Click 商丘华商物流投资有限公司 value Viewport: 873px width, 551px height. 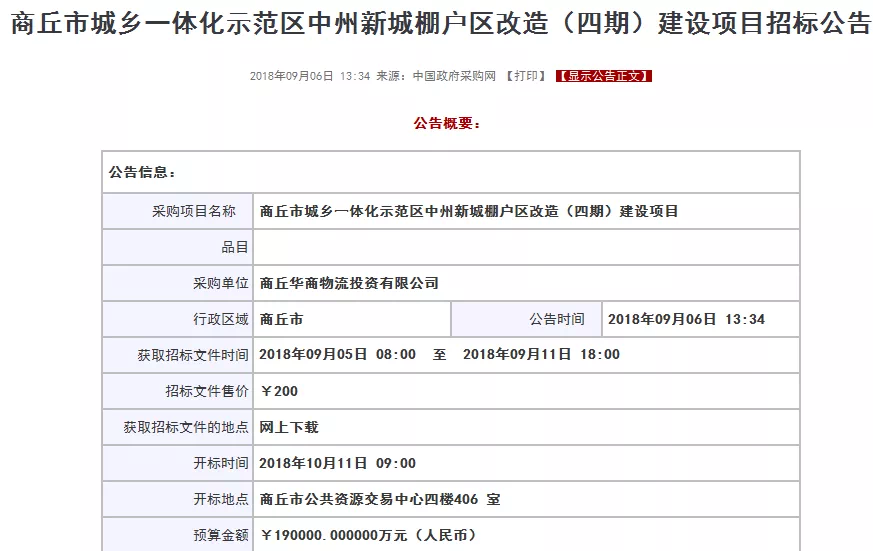click(x=349, y=283)
